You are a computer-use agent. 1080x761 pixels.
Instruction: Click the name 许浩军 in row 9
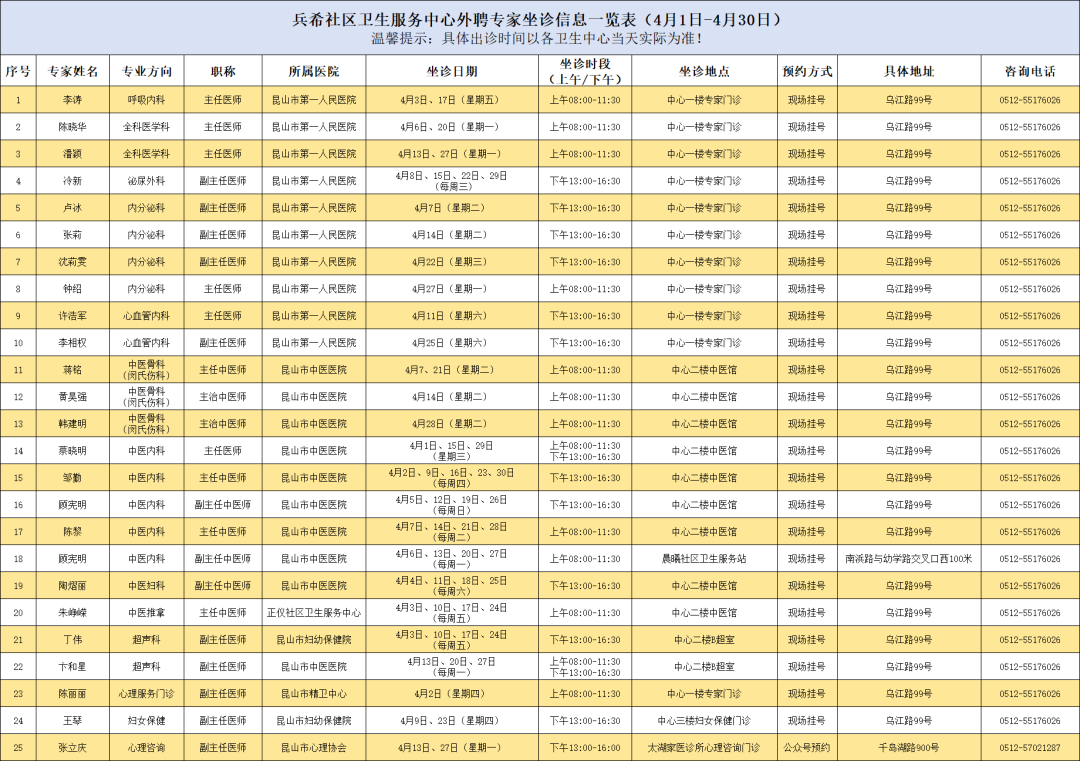pos(73,316)
